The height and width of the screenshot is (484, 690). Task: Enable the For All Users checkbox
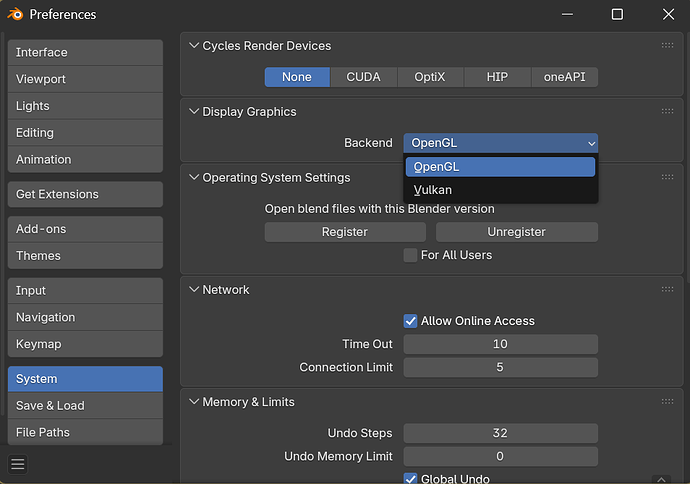coord(410,255)
